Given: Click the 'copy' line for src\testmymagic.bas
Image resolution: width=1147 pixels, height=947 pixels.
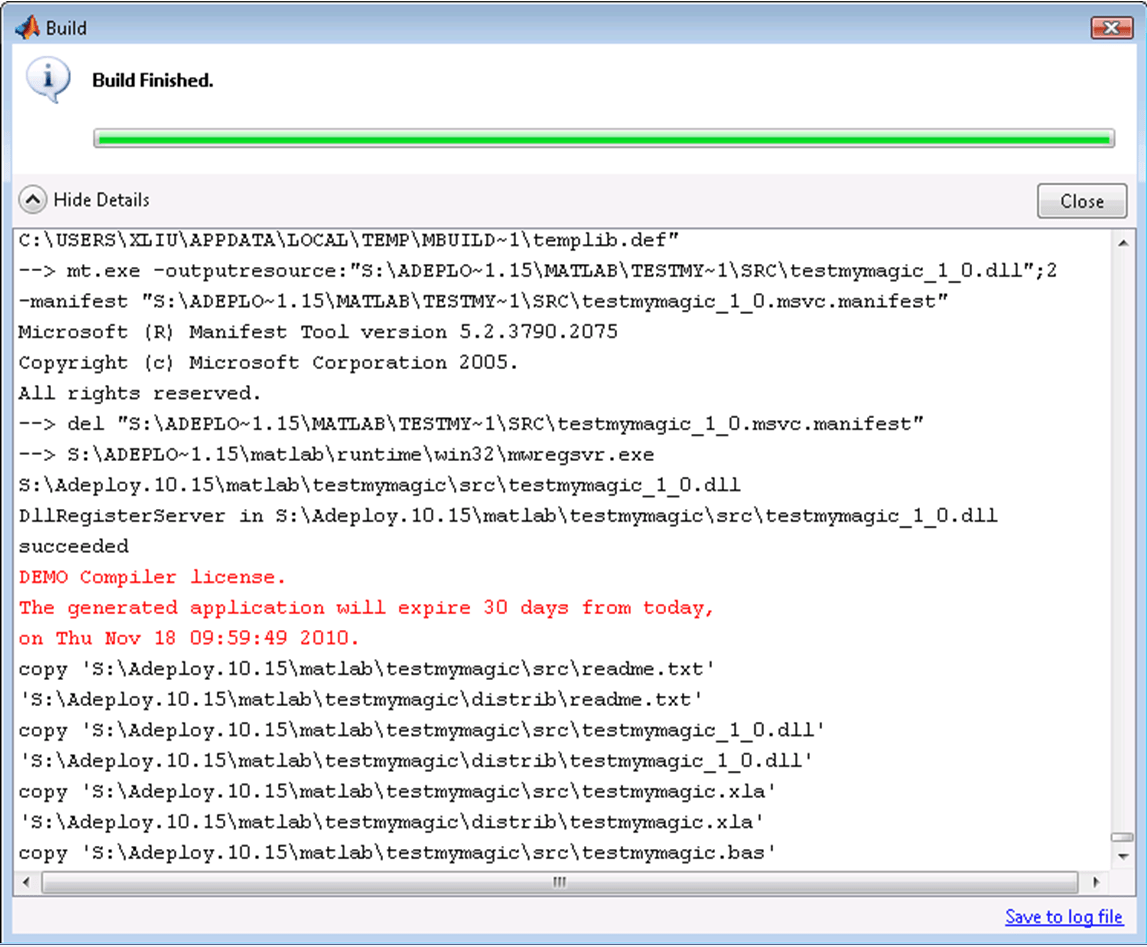Looking at the screenshot, I should click(x=397, y=853).
